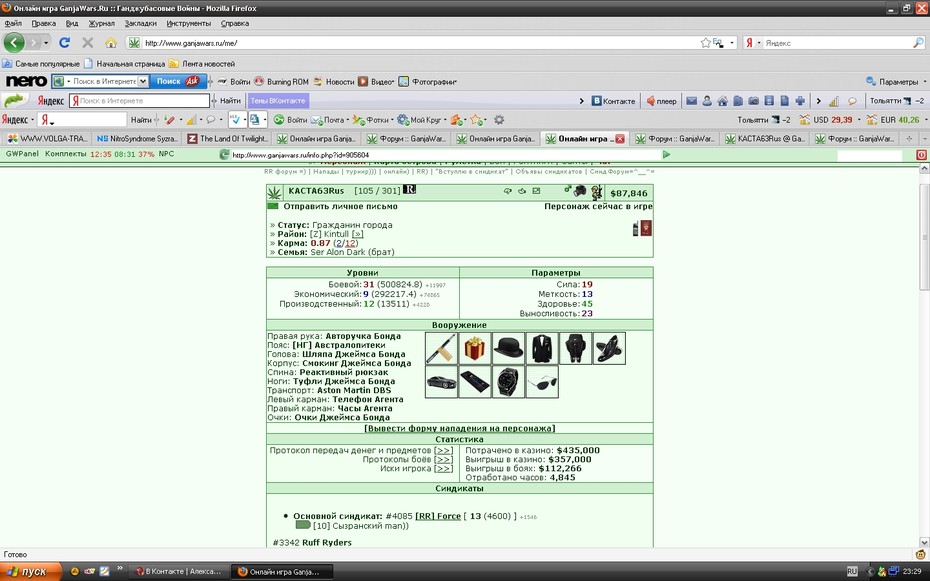
Task: Open the Иски игрока [>>] link
Action: [443, 468]
